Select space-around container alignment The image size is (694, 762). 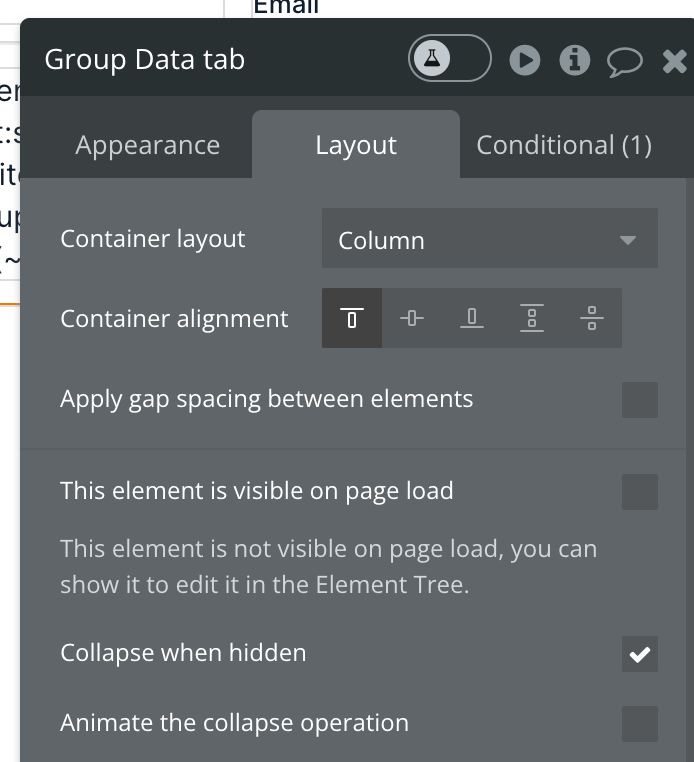592,319
